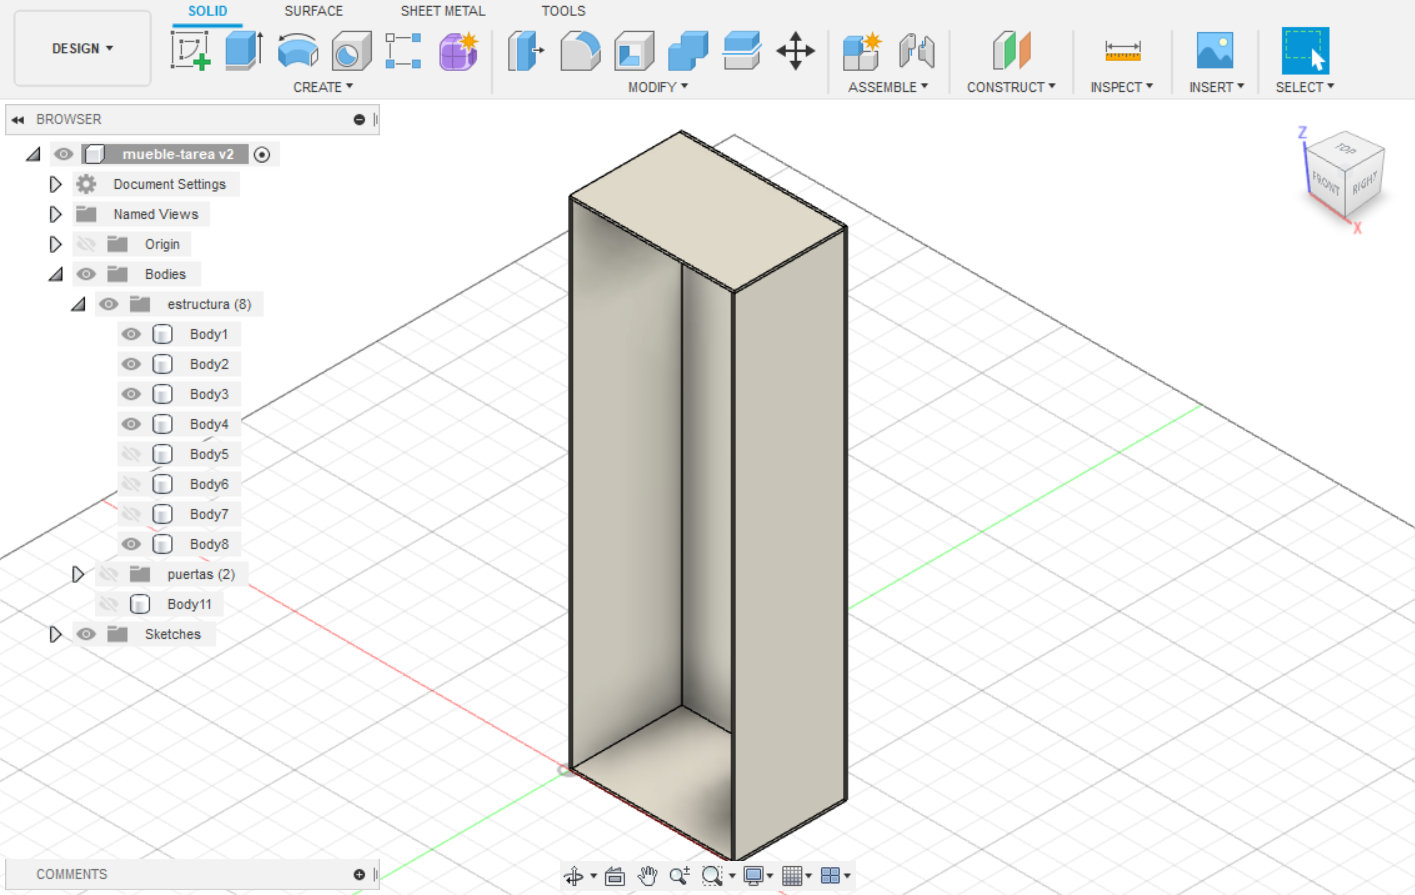Hide Body3 using its eye icon

click(x=131, y=394)
